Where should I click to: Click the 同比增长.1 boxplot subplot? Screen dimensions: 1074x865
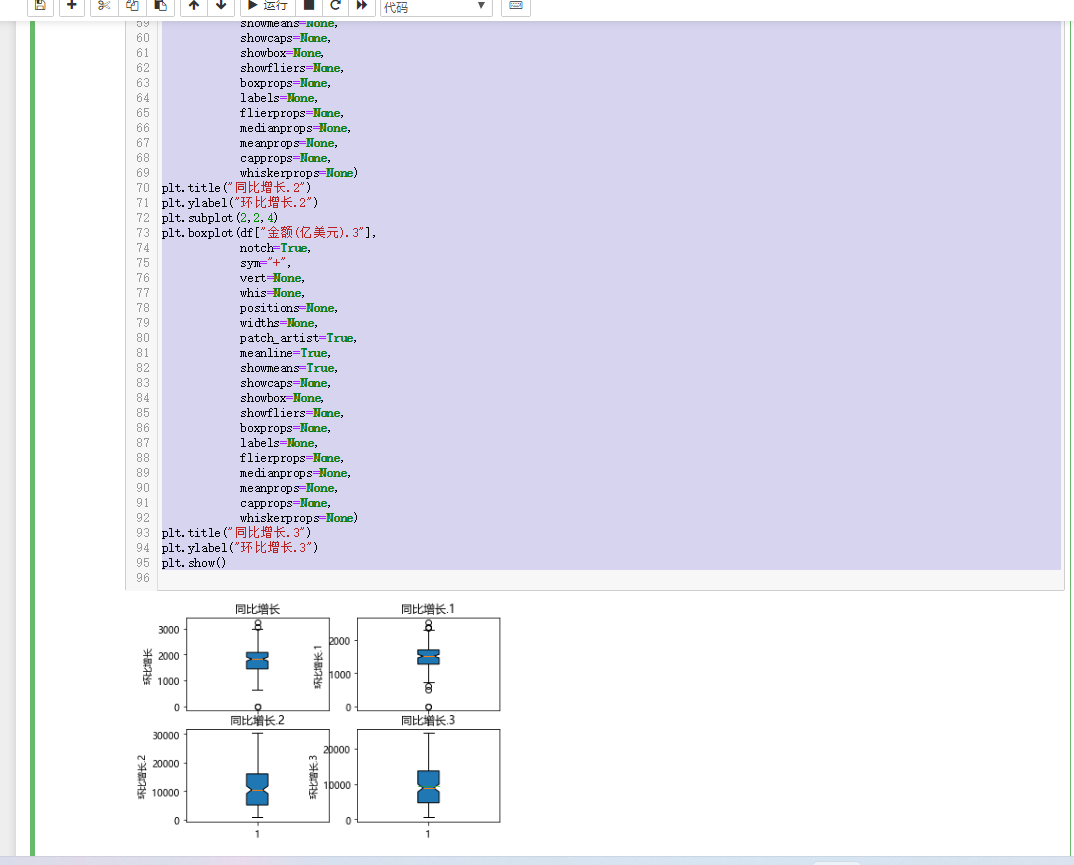click(428, 664)
